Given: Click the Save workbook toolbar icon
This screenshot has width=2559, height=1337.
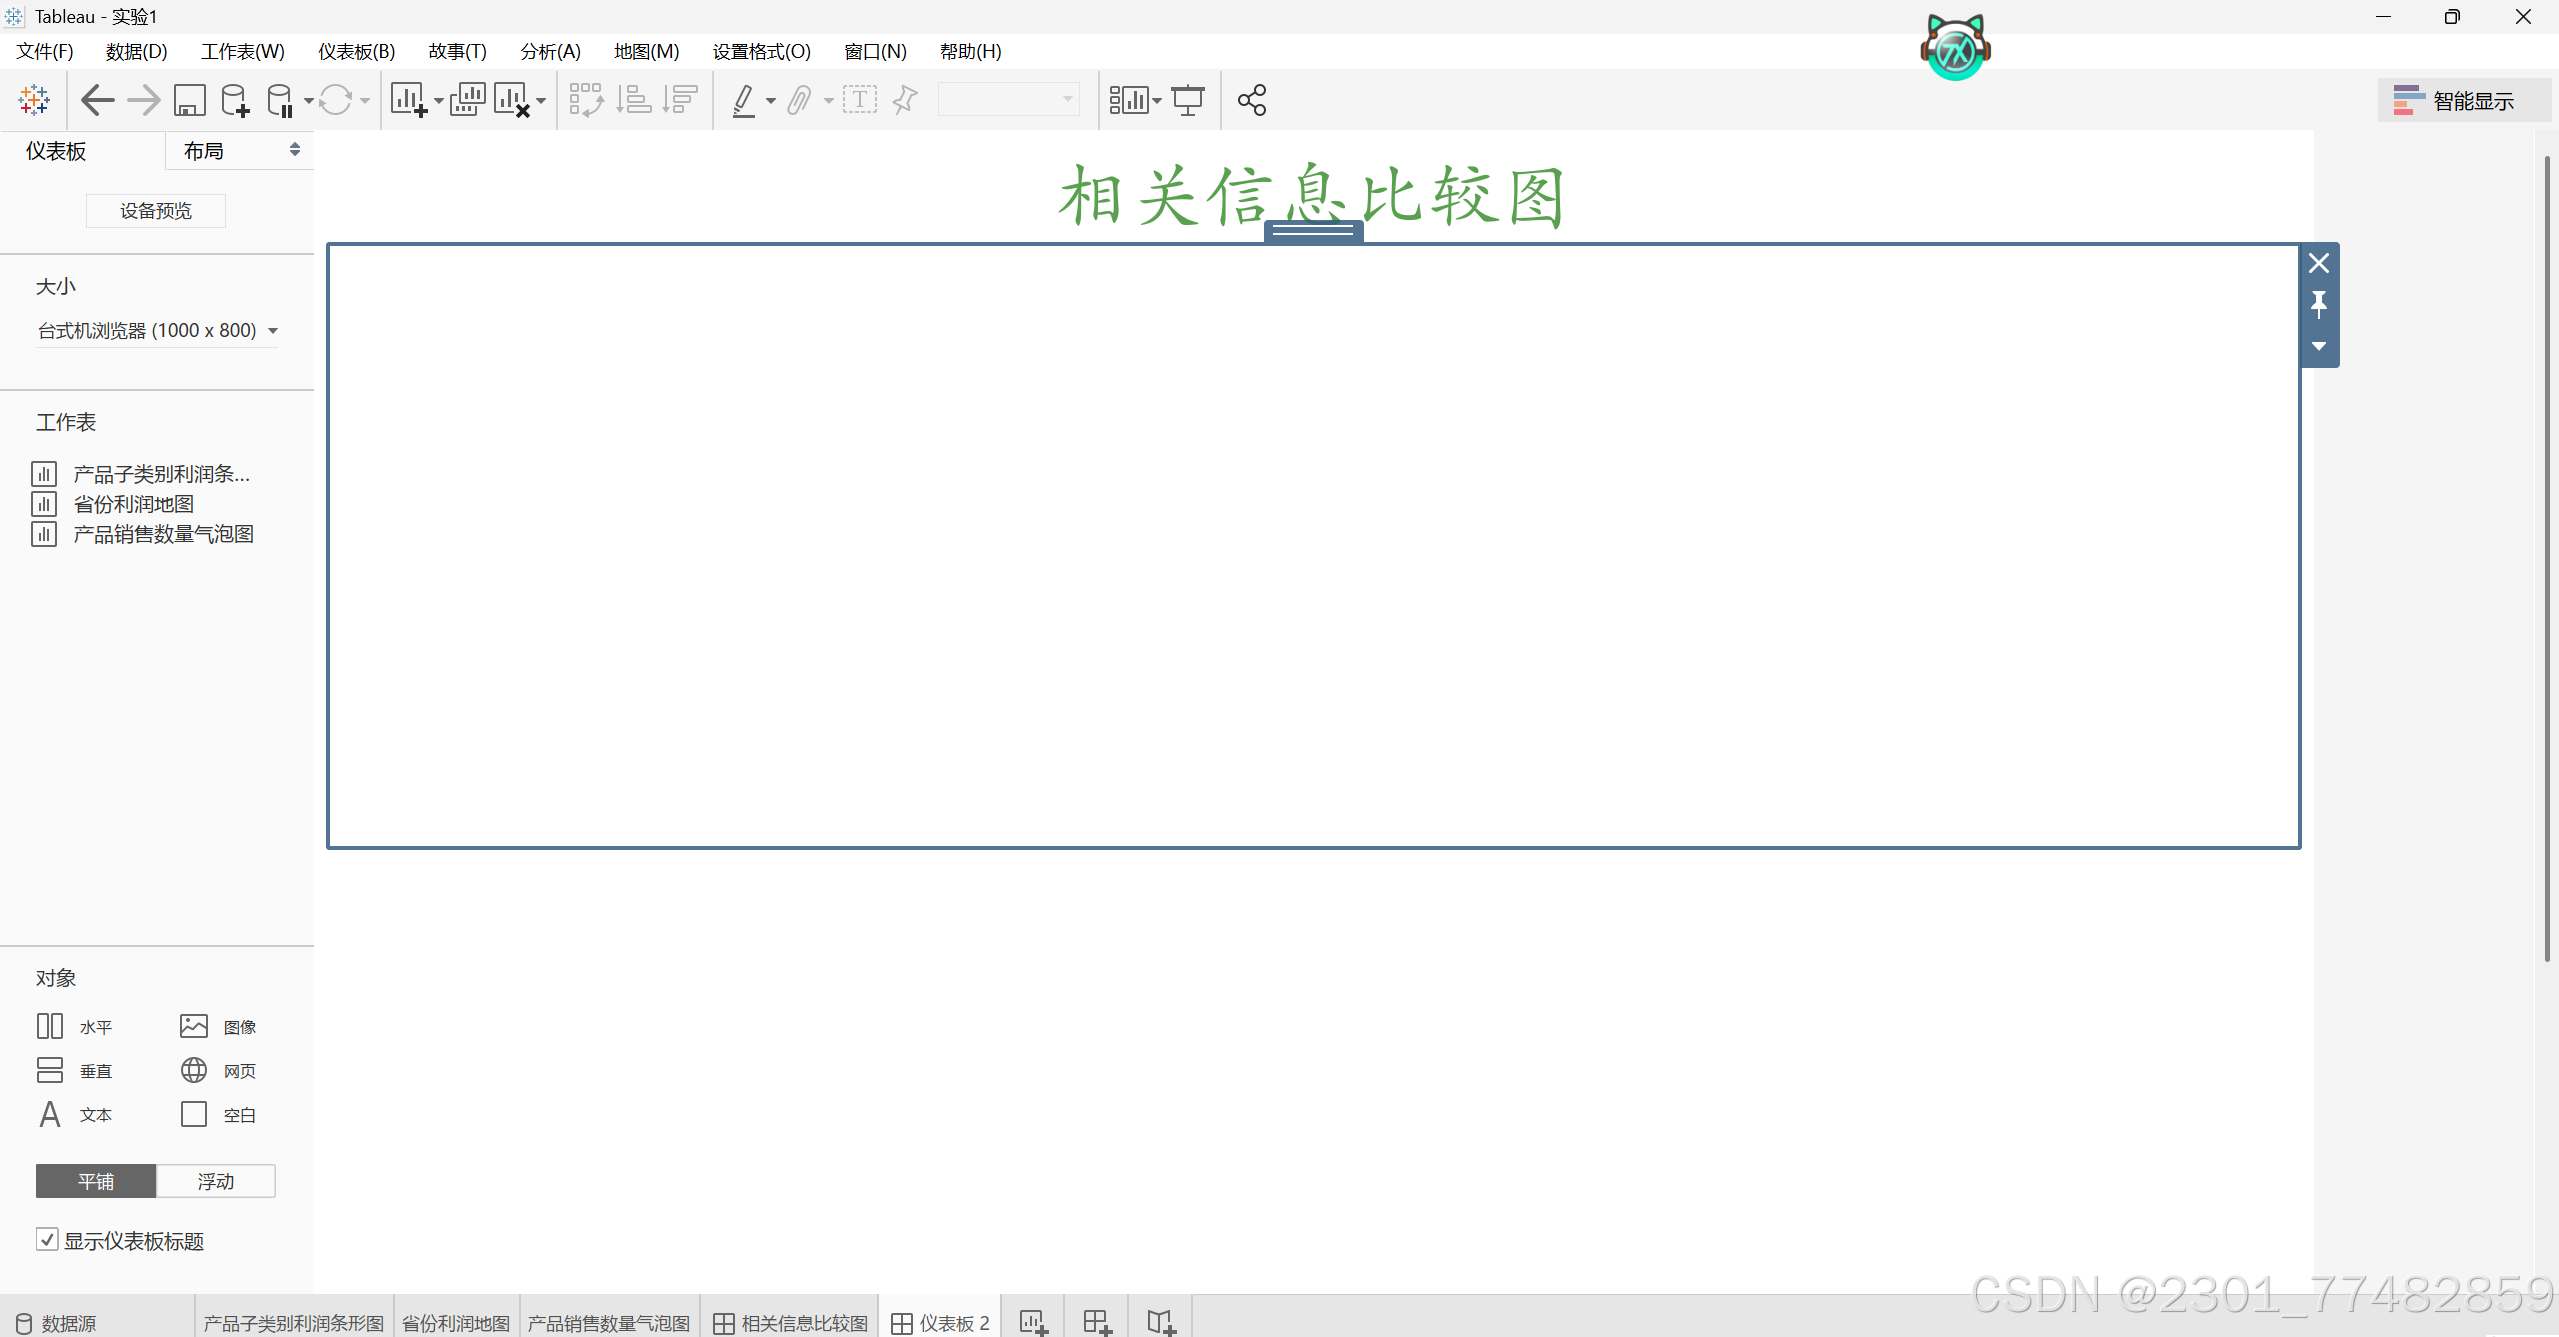Looking at the screenshot, I should (x=189, y=100).
